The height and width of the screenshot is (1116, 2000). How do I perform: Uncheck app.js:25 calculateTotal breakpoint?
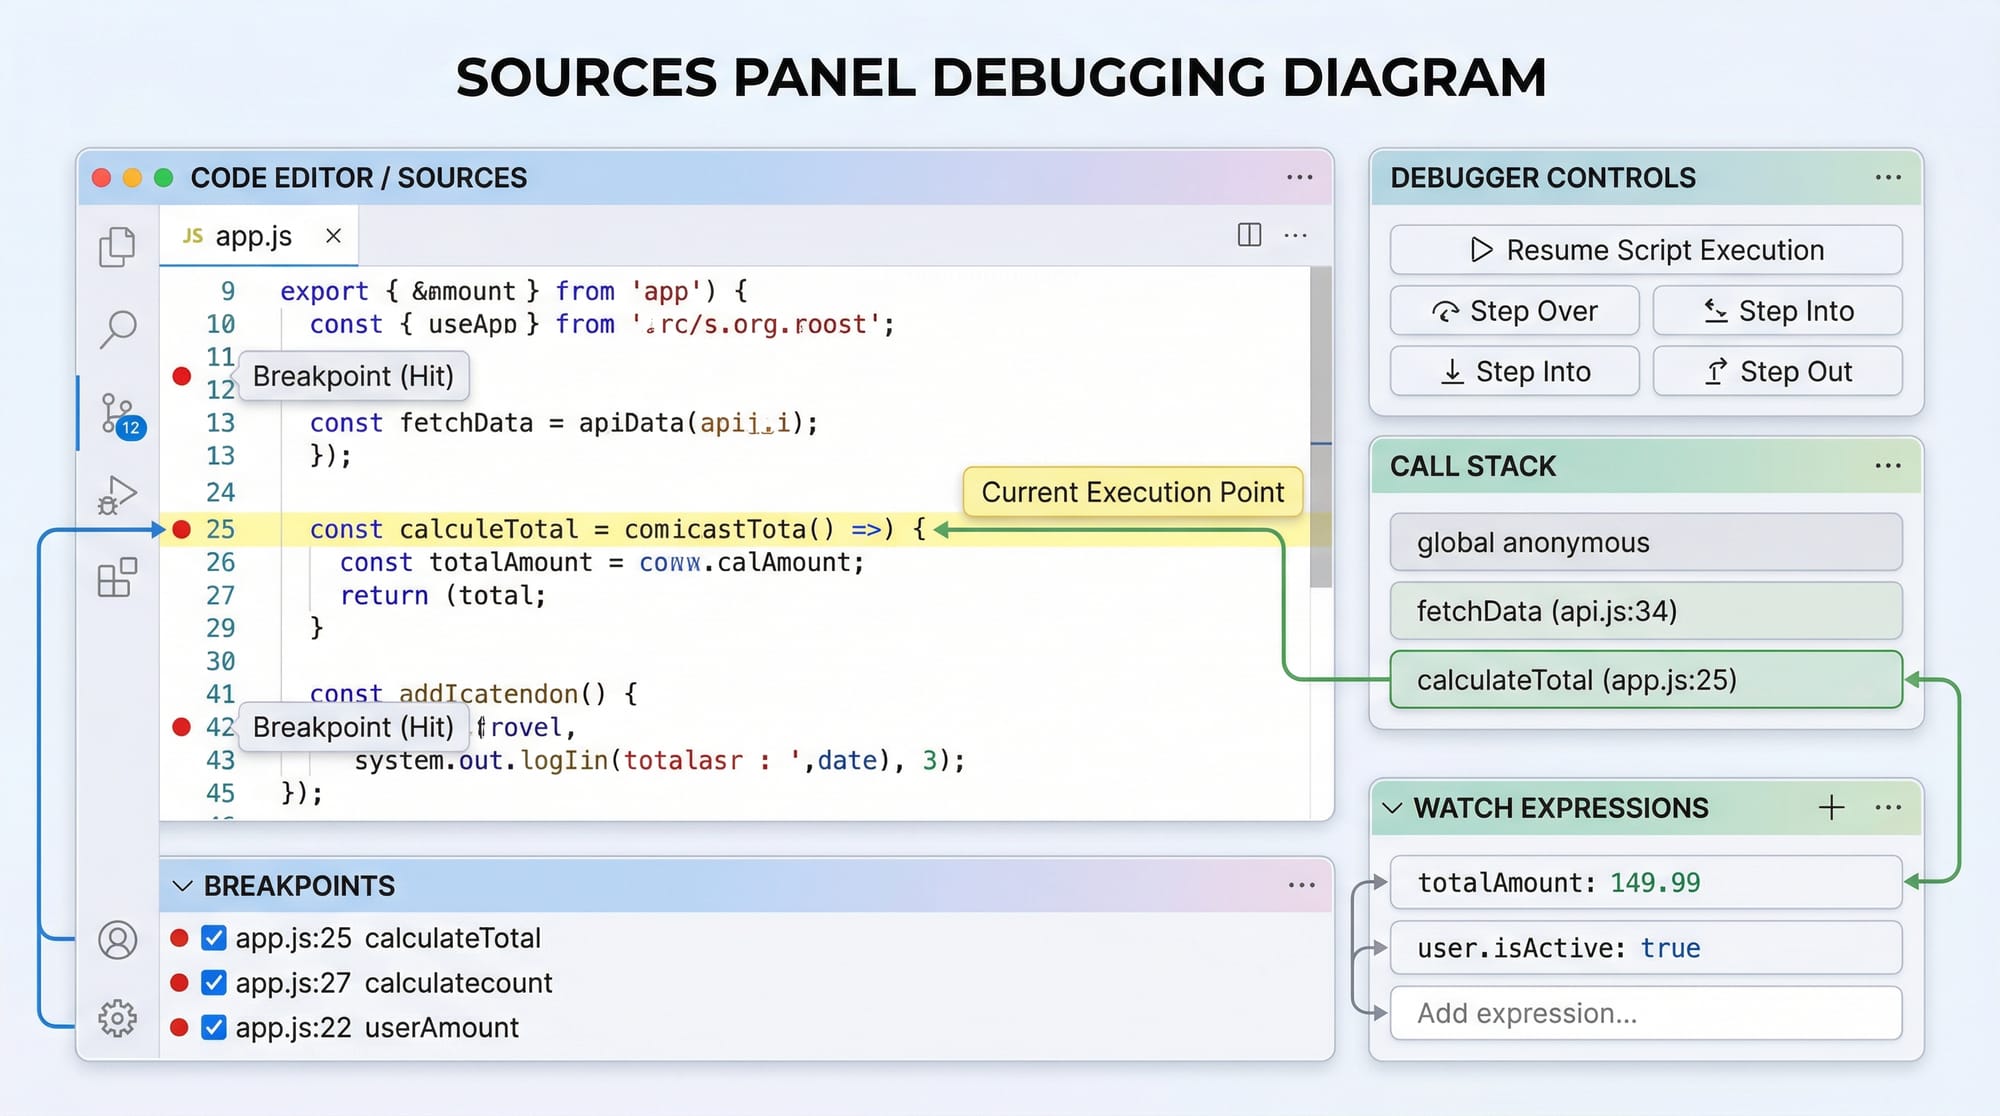213,938
